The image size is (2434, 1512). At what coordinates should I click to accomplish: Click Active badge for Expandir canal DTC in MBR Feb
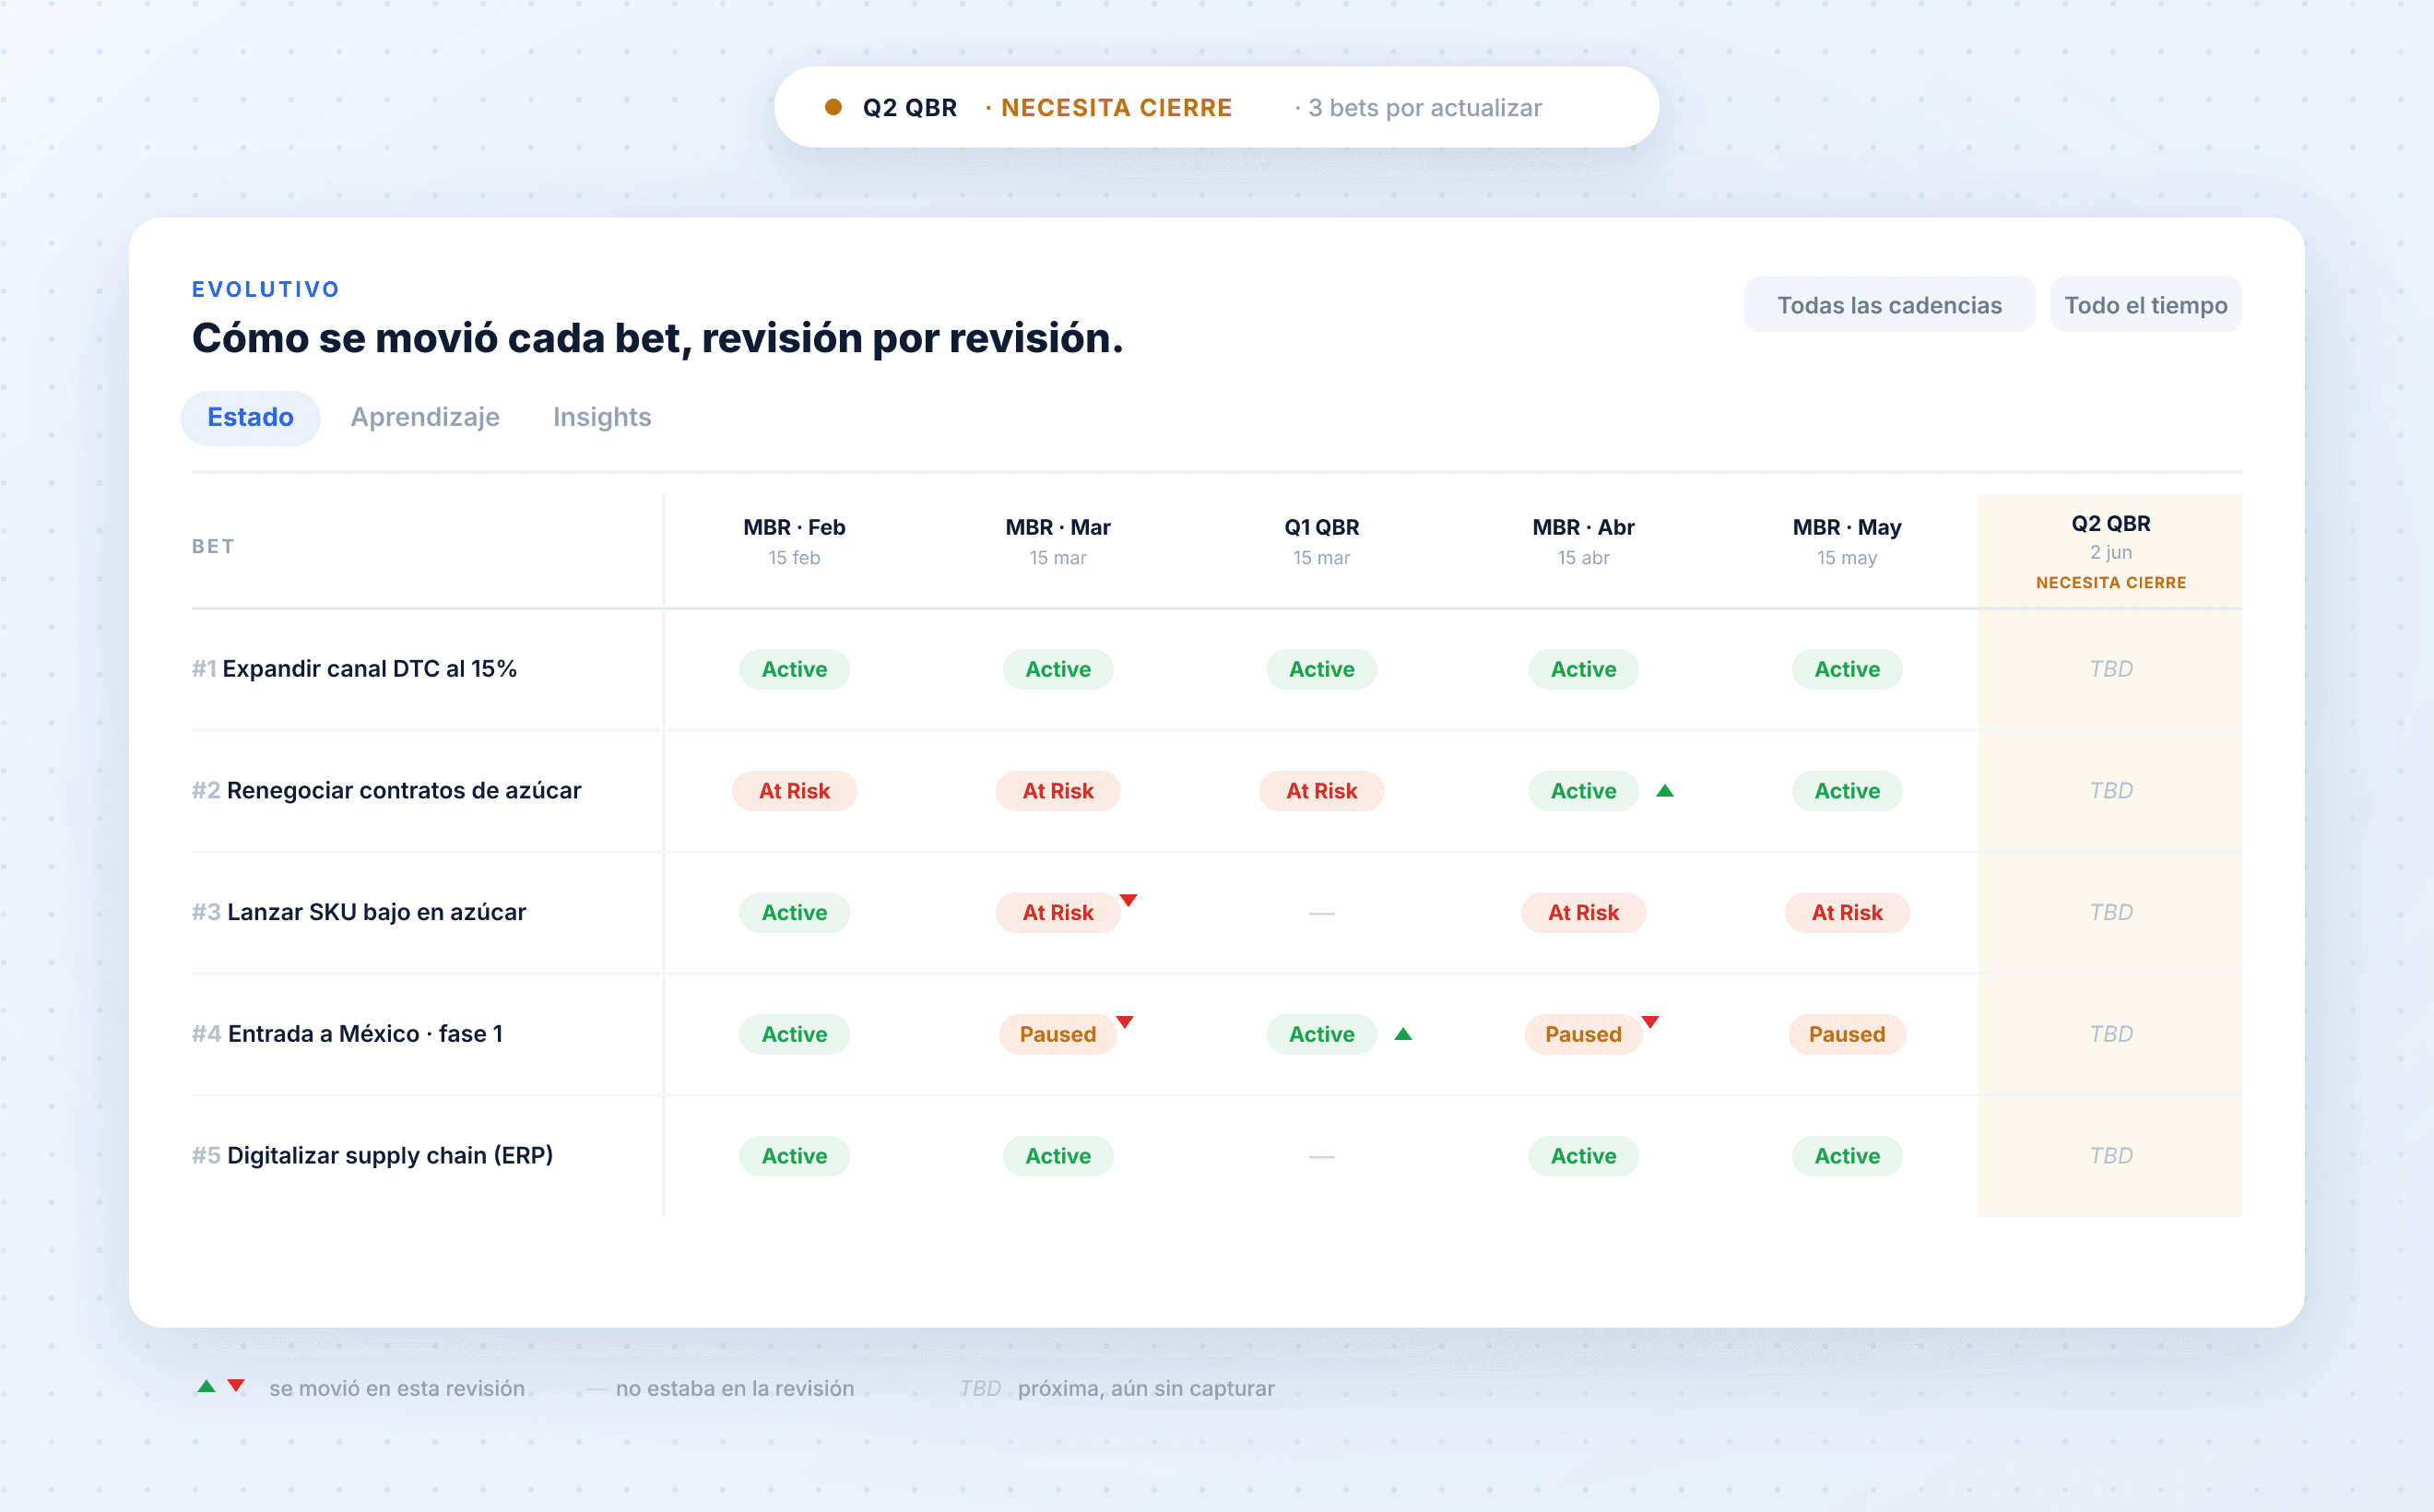(x=795, y=669)
